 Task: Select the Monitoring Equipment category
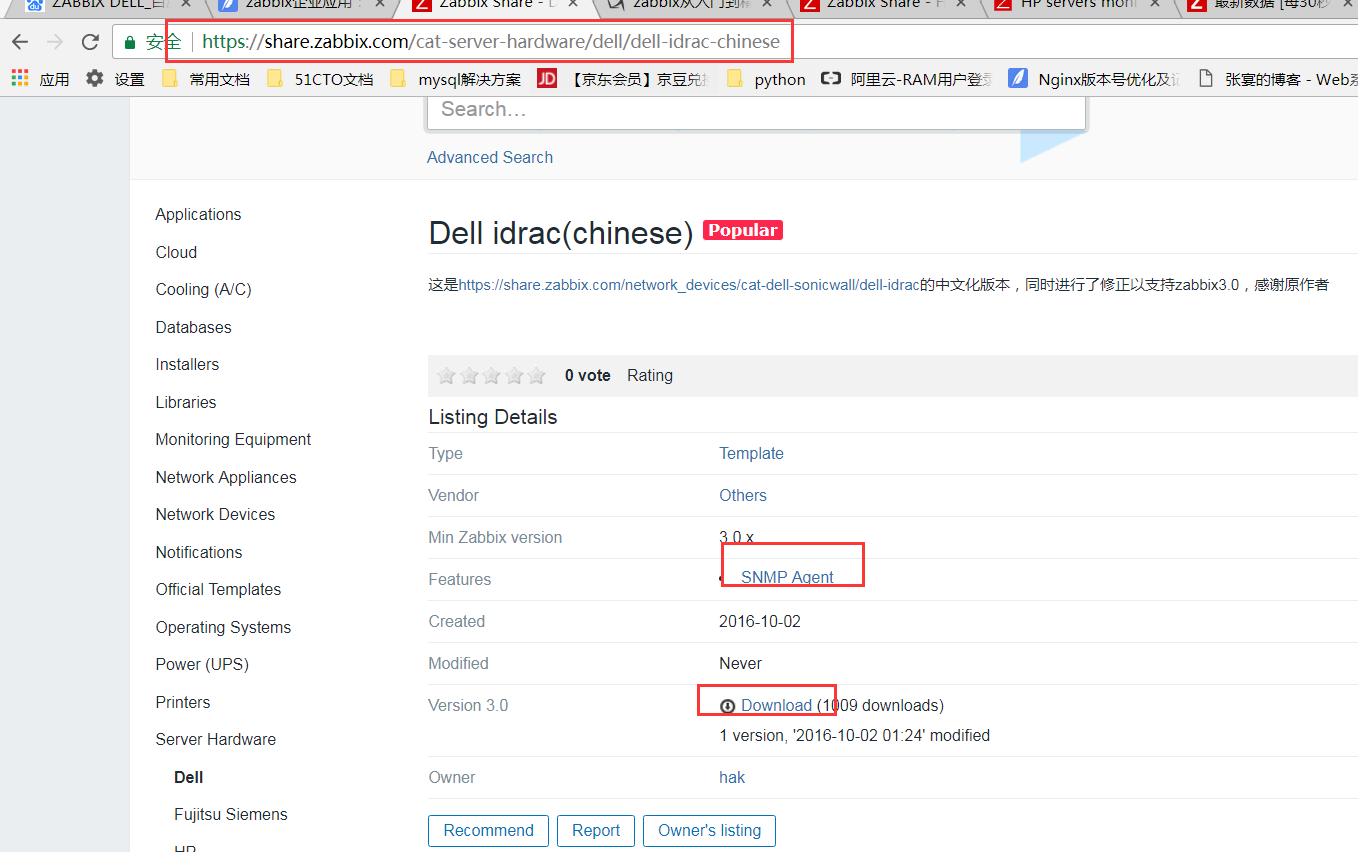pyautogui.click(x=233, y=439)
